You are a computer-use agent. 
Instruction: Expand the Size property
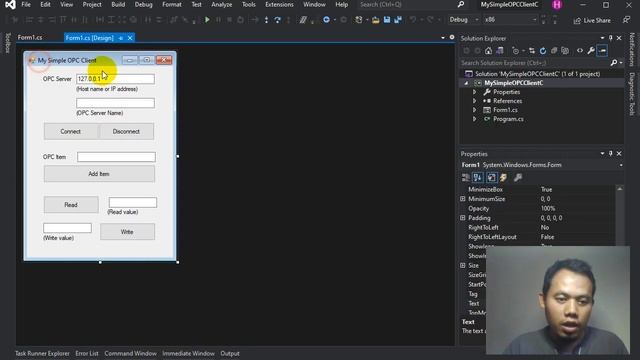[x=462, y=265]
